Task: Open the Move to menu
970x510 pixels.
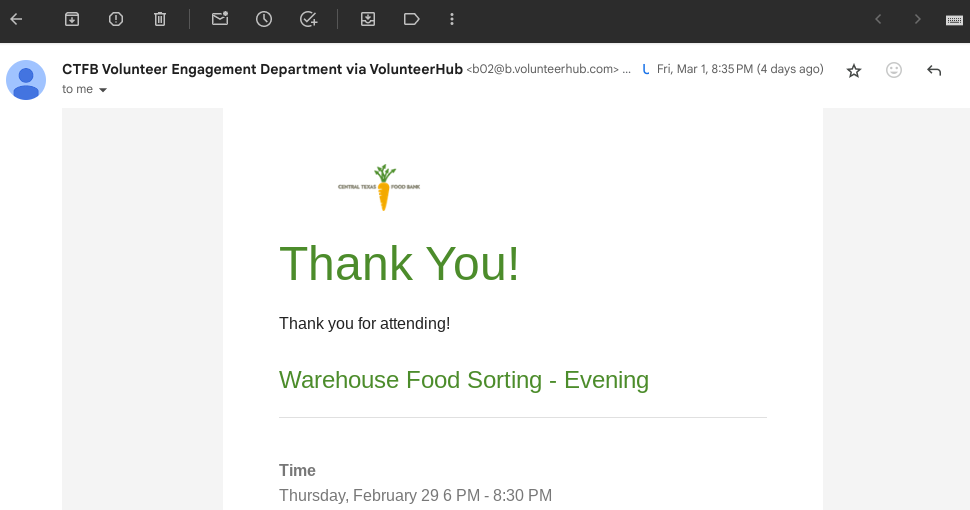Action: [x=368, y=19]
